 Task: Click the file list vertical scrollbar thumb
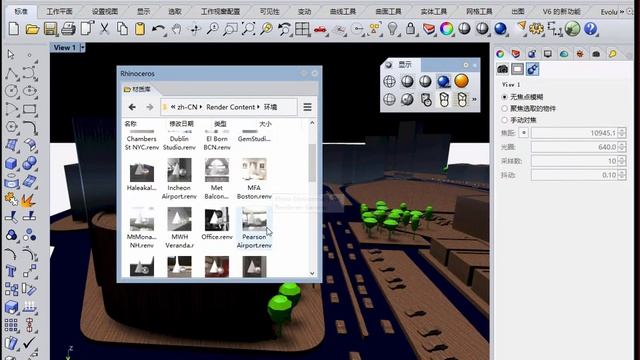tap(312, 162)
